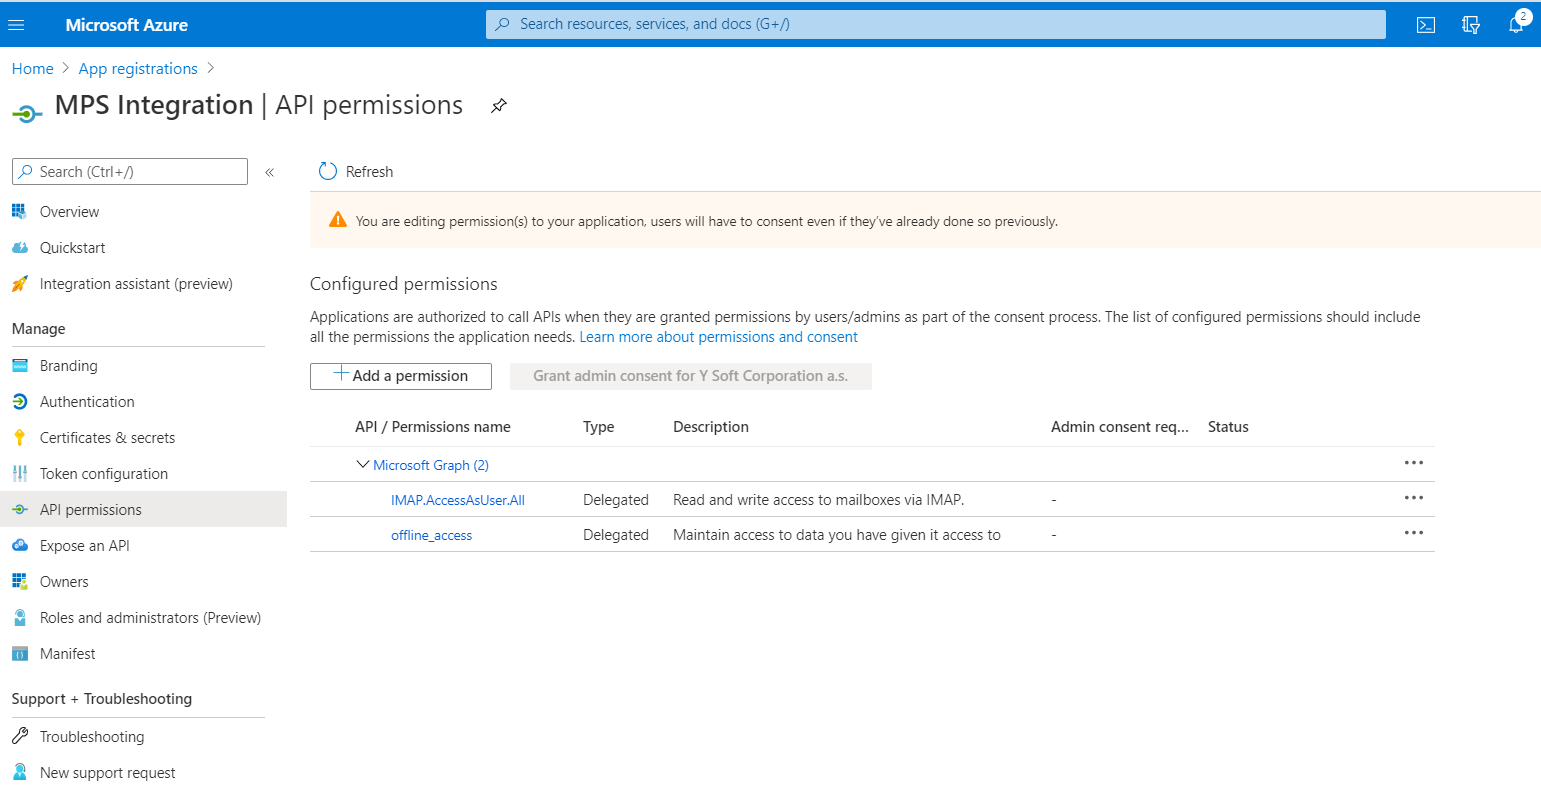
Task: Go to Authentication in the Manage menu
Action: (87, 402)
